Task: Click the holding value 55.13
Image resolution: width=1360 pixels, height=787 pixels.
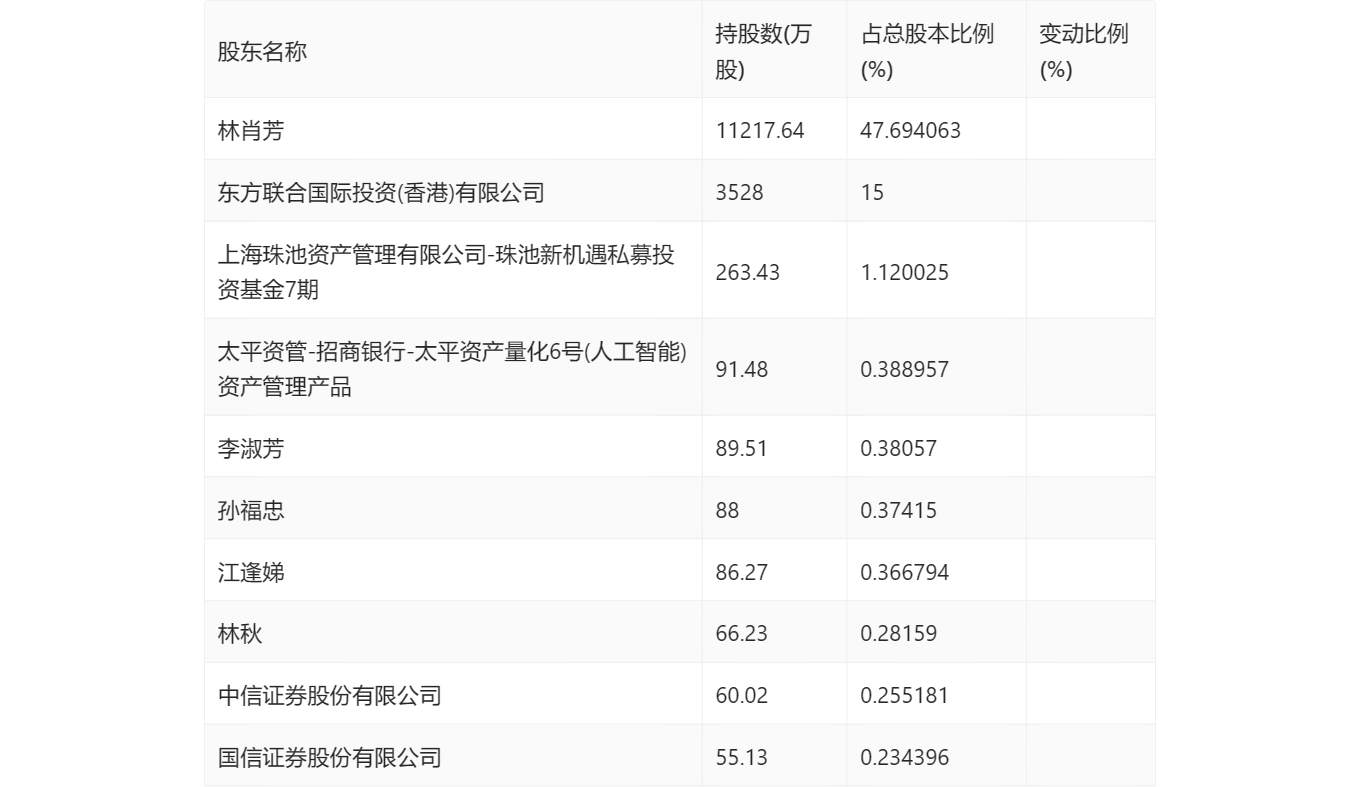Action: (x=742, y=757)
